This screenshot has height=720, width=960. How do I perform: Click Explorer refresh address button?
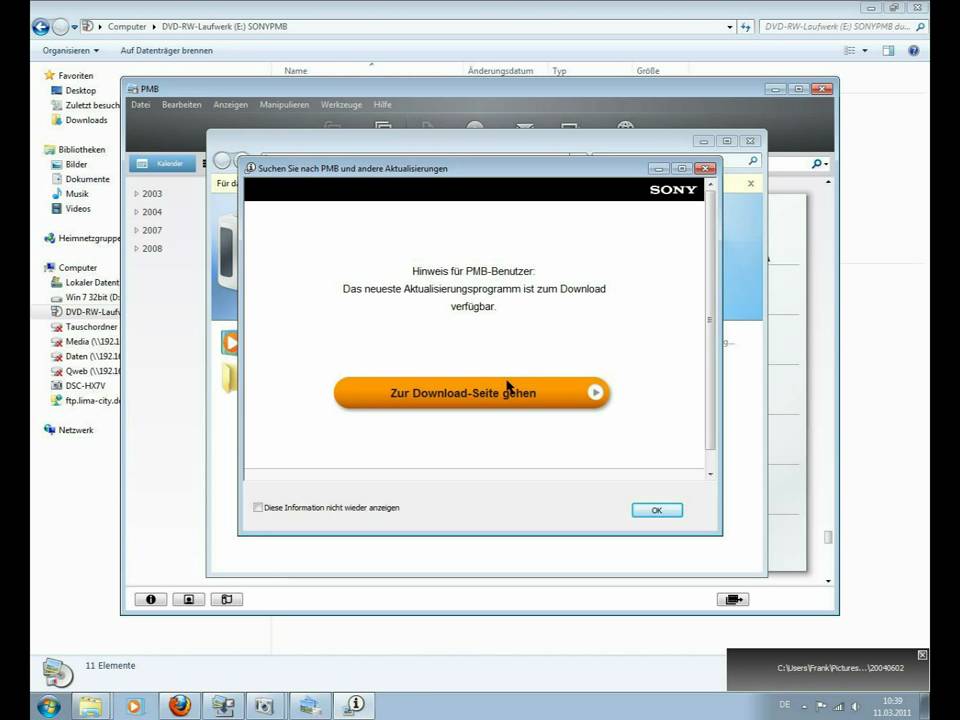745,27
